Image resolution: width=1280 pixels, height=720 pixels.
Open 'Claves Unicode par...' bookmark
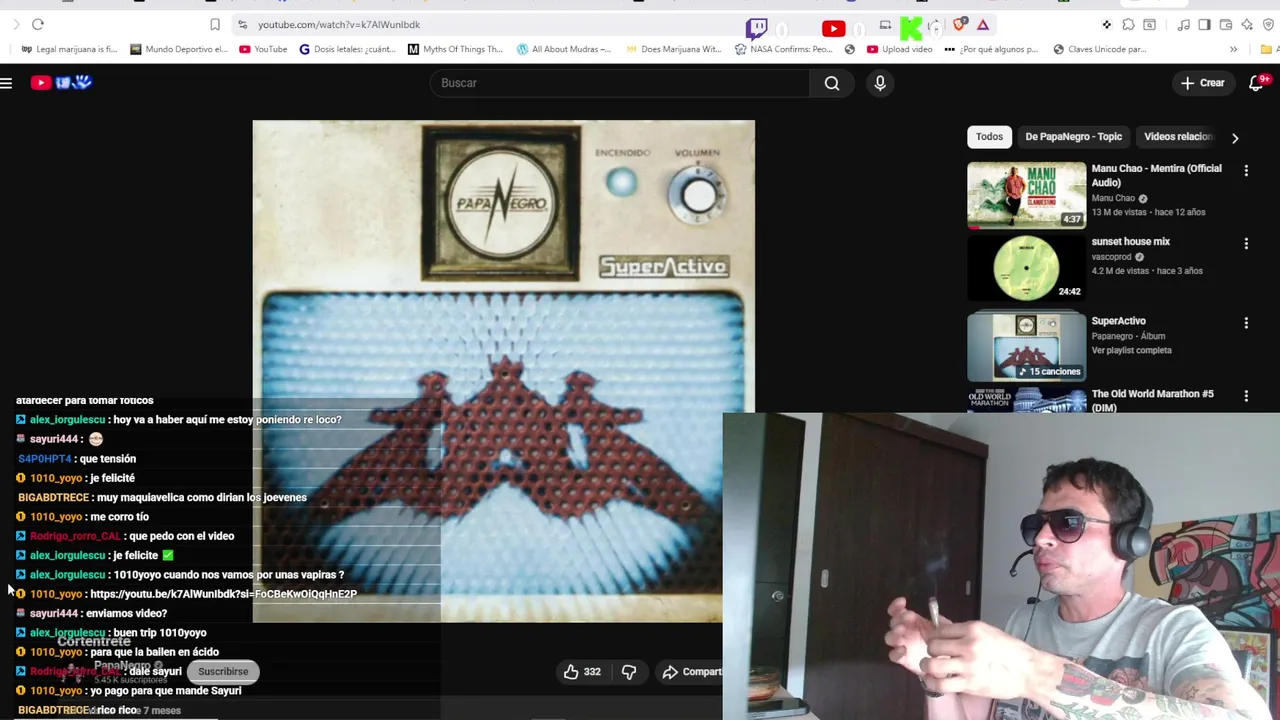(1099, 49)
